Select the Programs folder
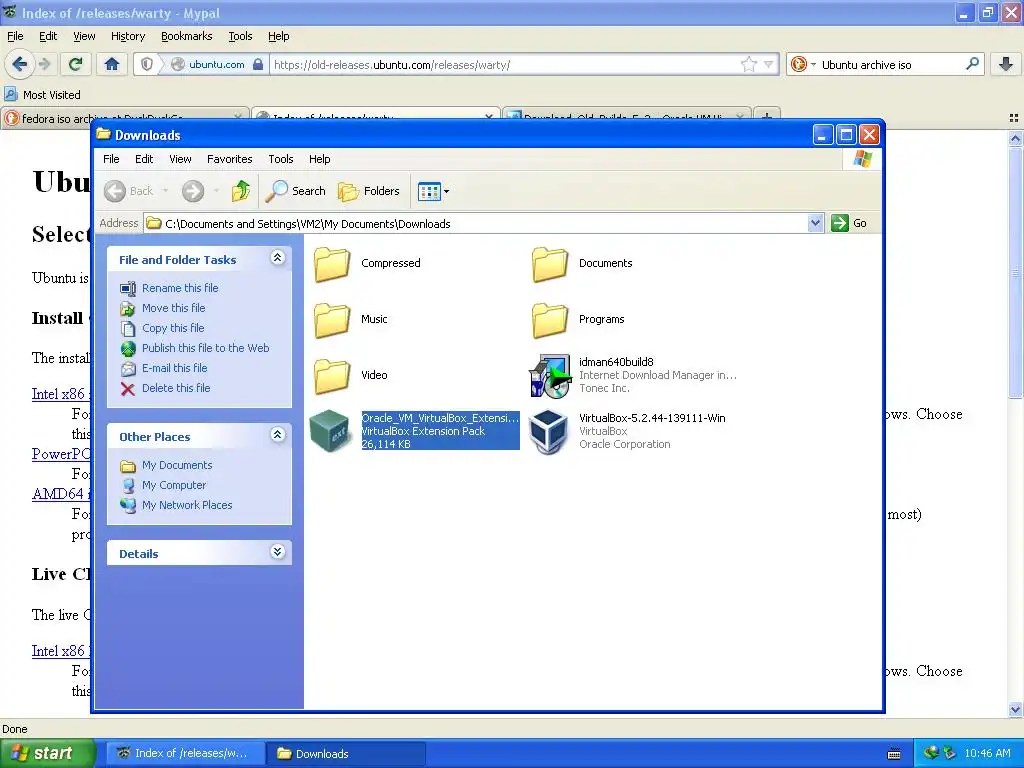 [578, 319]
